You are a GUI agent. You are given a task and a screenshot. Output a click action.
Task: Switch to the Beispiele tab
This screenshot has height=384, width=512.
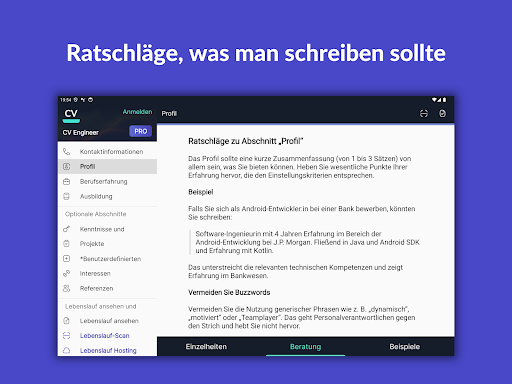405,347
